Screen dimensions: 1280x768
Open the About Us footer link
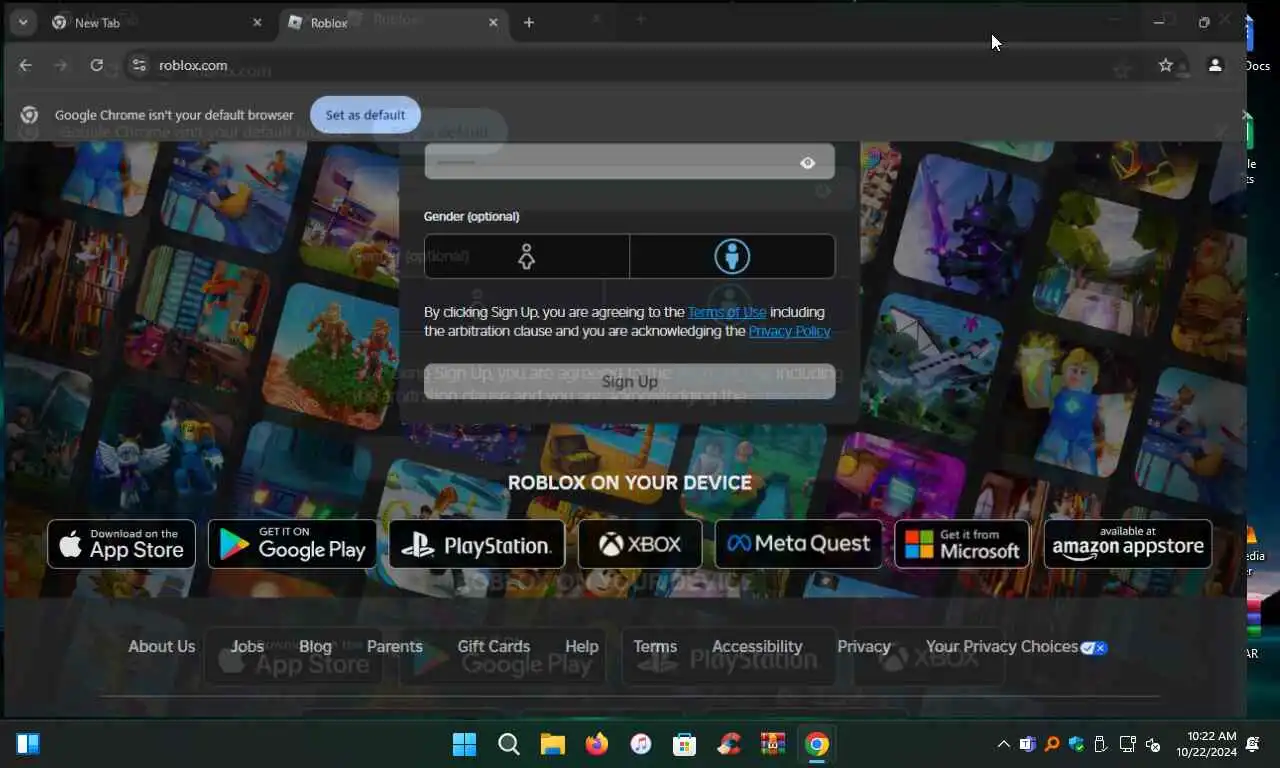click(x=161, y=646)
